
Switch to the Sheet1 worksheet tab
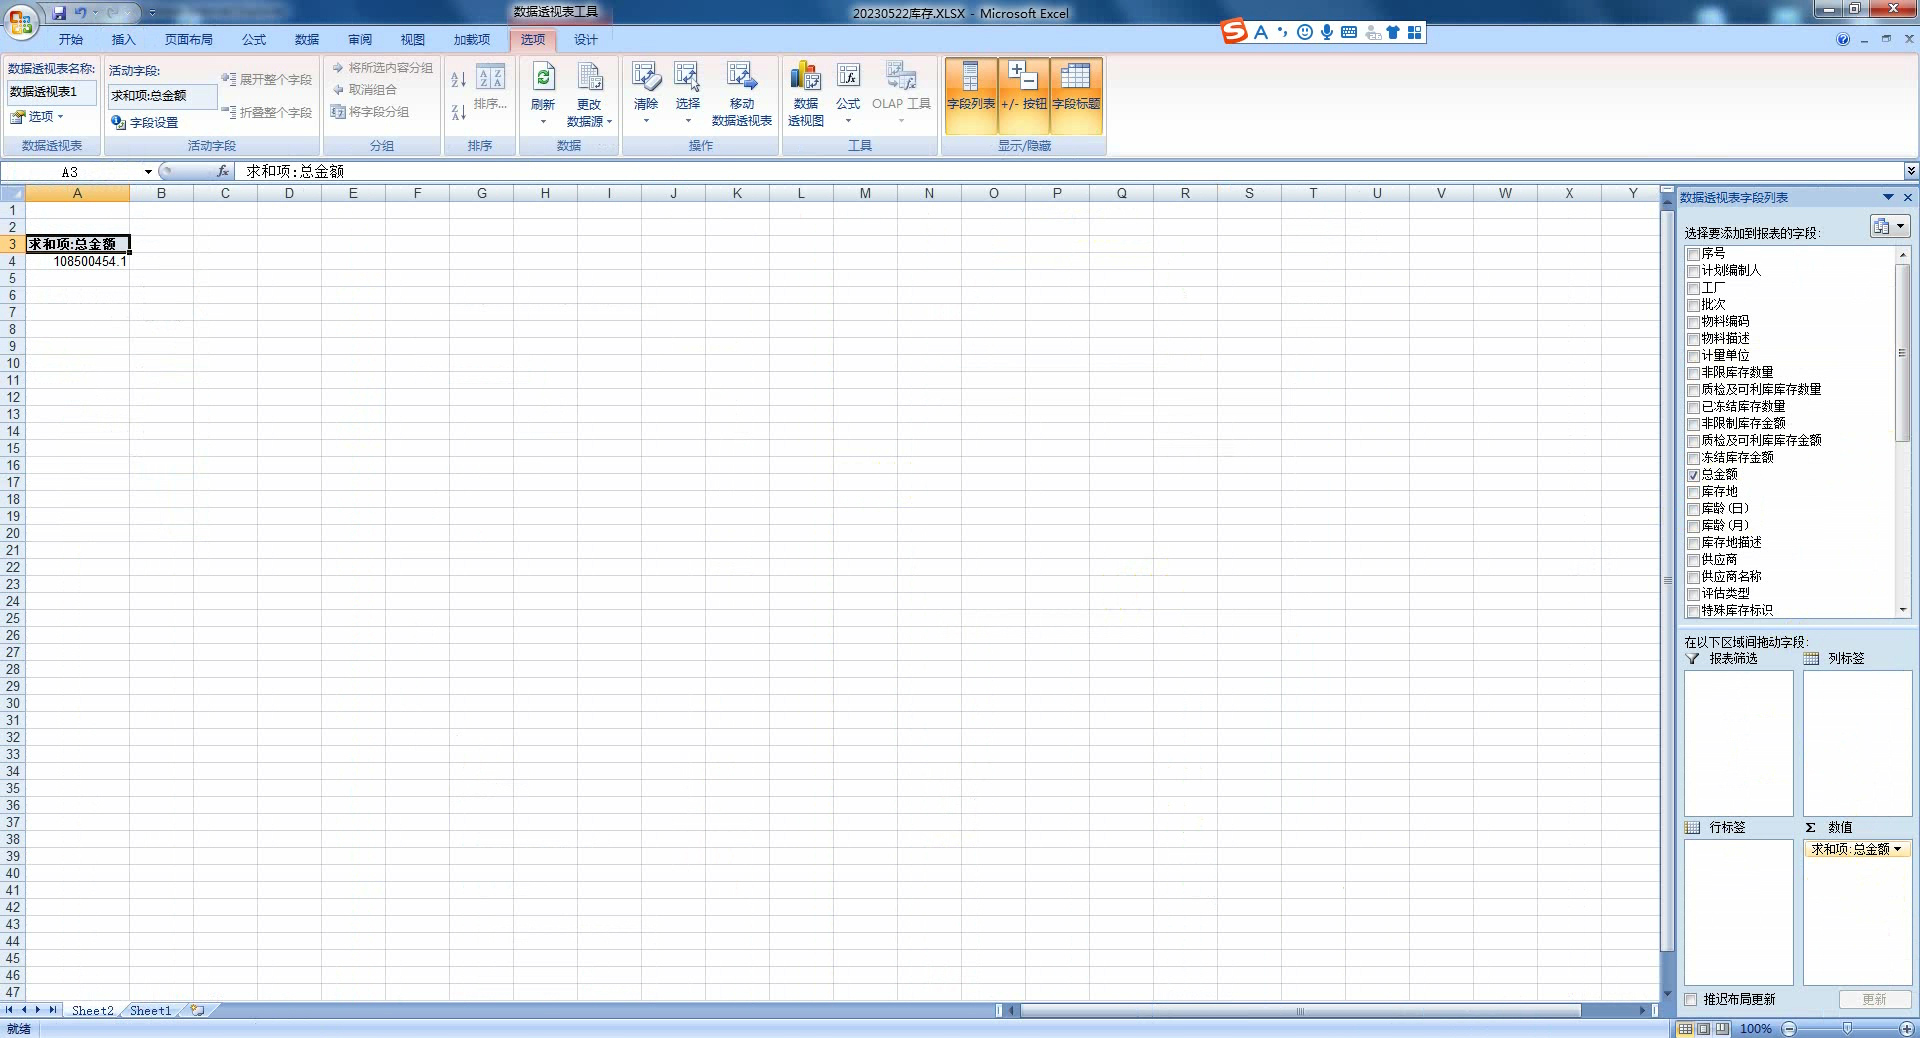(x=150, y=1011)
